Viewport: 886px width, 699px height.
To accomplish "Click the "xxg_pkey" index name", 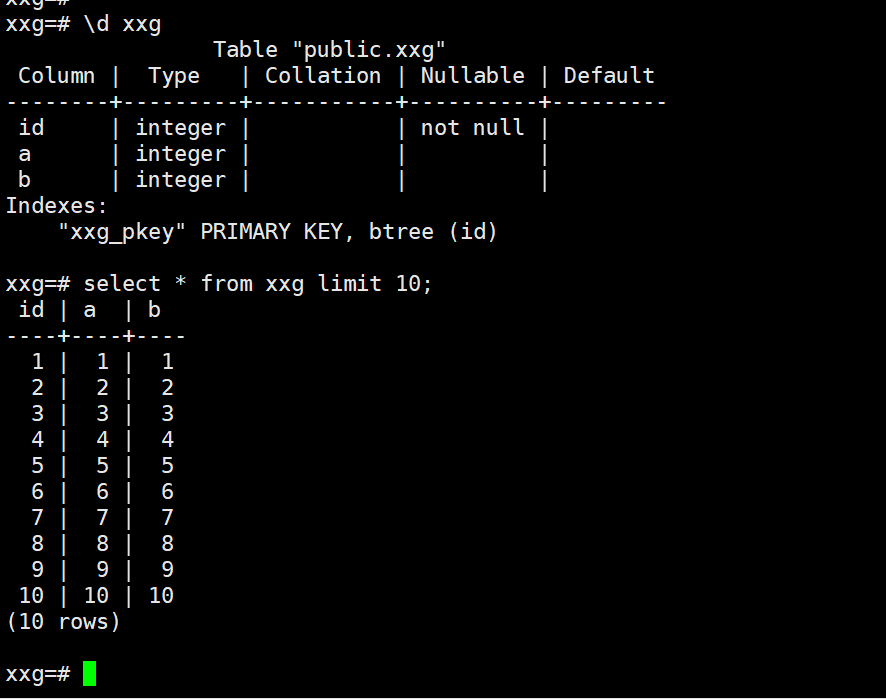I will click(122, 232).
